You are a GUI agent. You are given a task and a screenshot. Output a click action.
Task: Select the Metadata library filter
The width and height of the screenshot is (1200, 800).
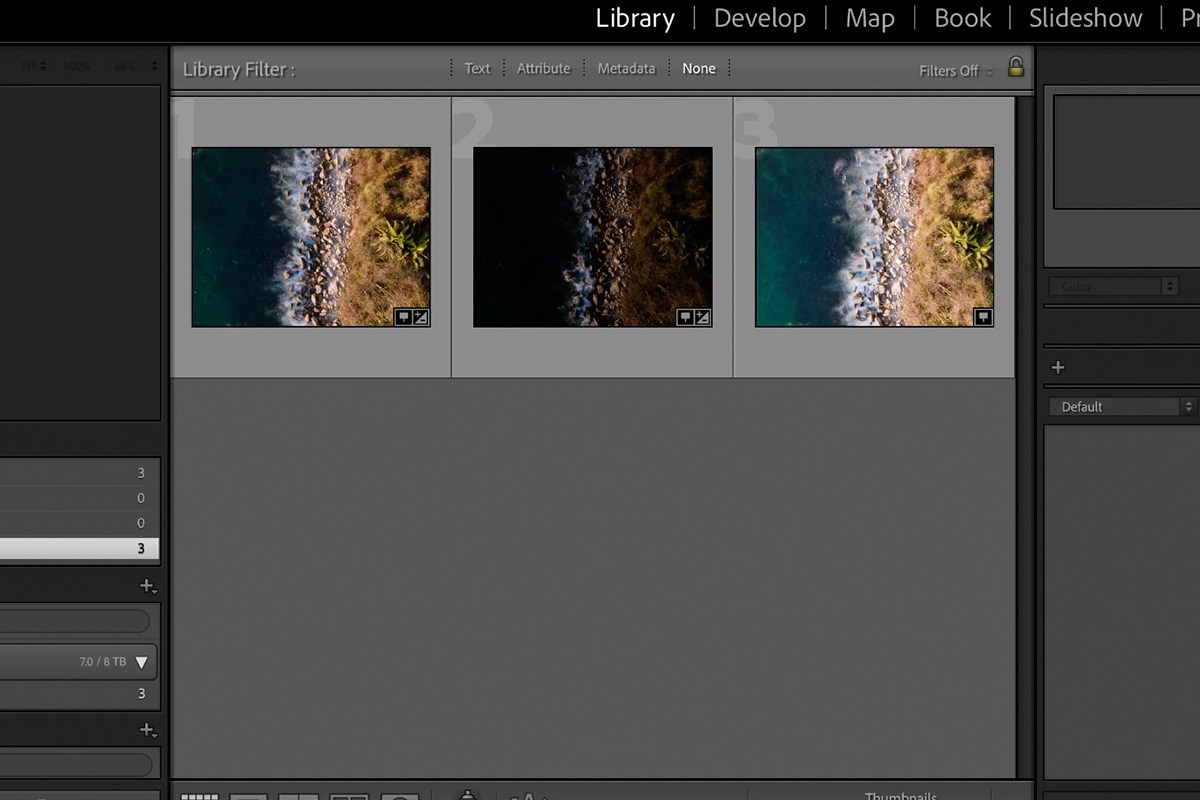coord(627,68)
